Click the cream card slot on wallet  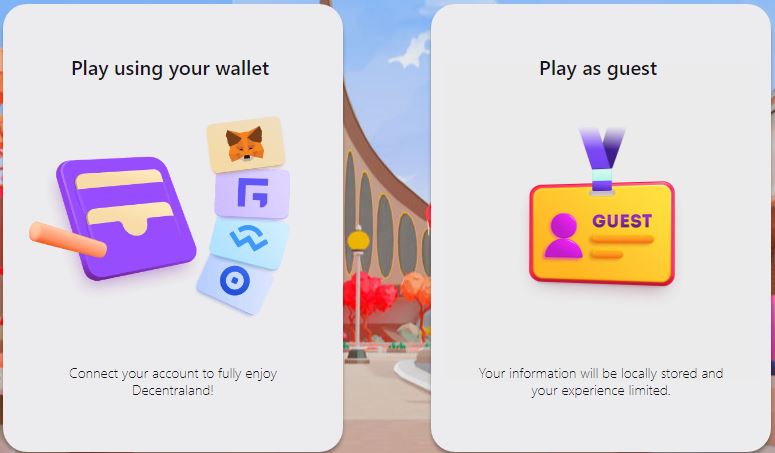119,179
